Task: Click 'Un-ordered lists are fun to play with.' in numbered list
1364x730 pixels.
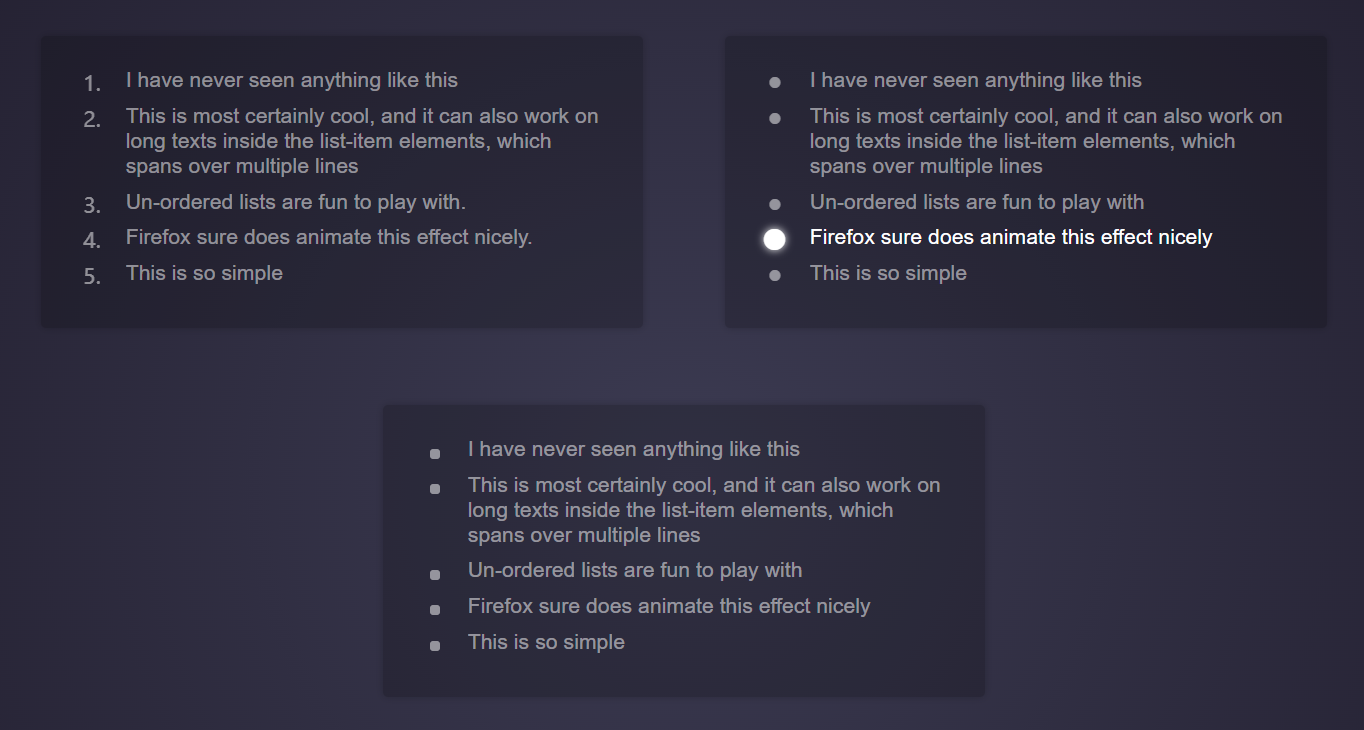Action: pos(296,202)
